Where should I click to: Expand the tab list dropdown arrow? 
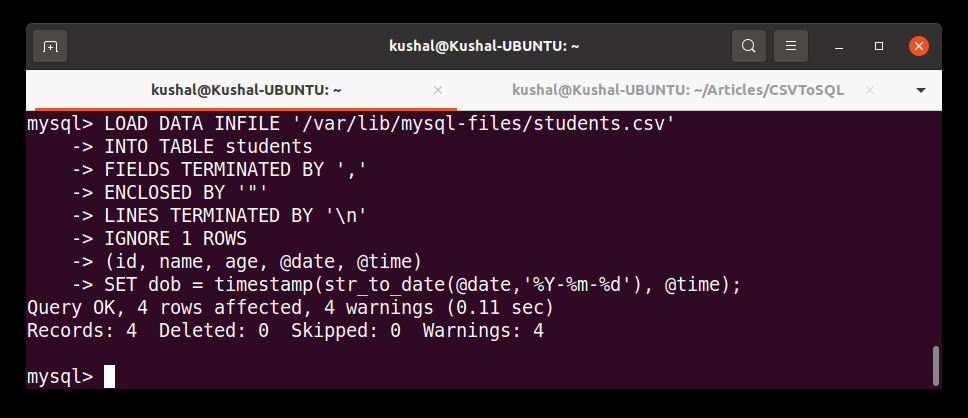pyautogui.click(x=921, y=90)
